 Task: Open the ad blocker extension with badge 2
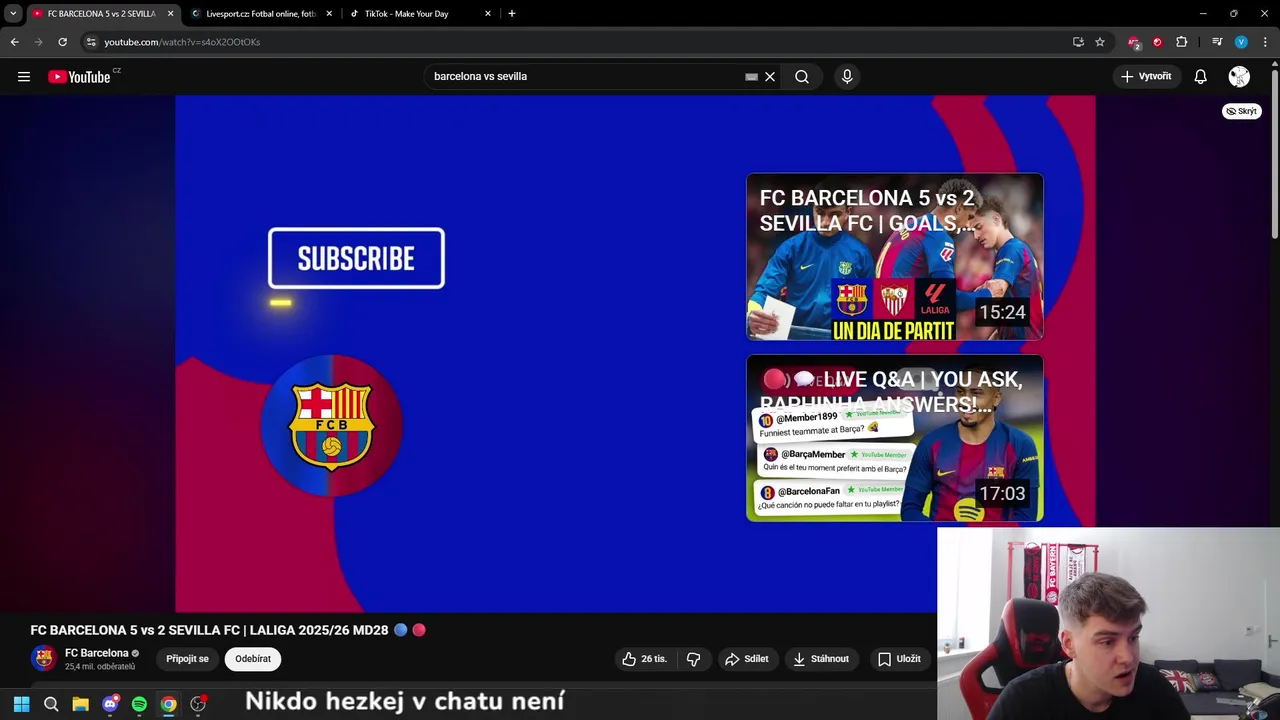pyautogui.click(x=1134, y=42)
